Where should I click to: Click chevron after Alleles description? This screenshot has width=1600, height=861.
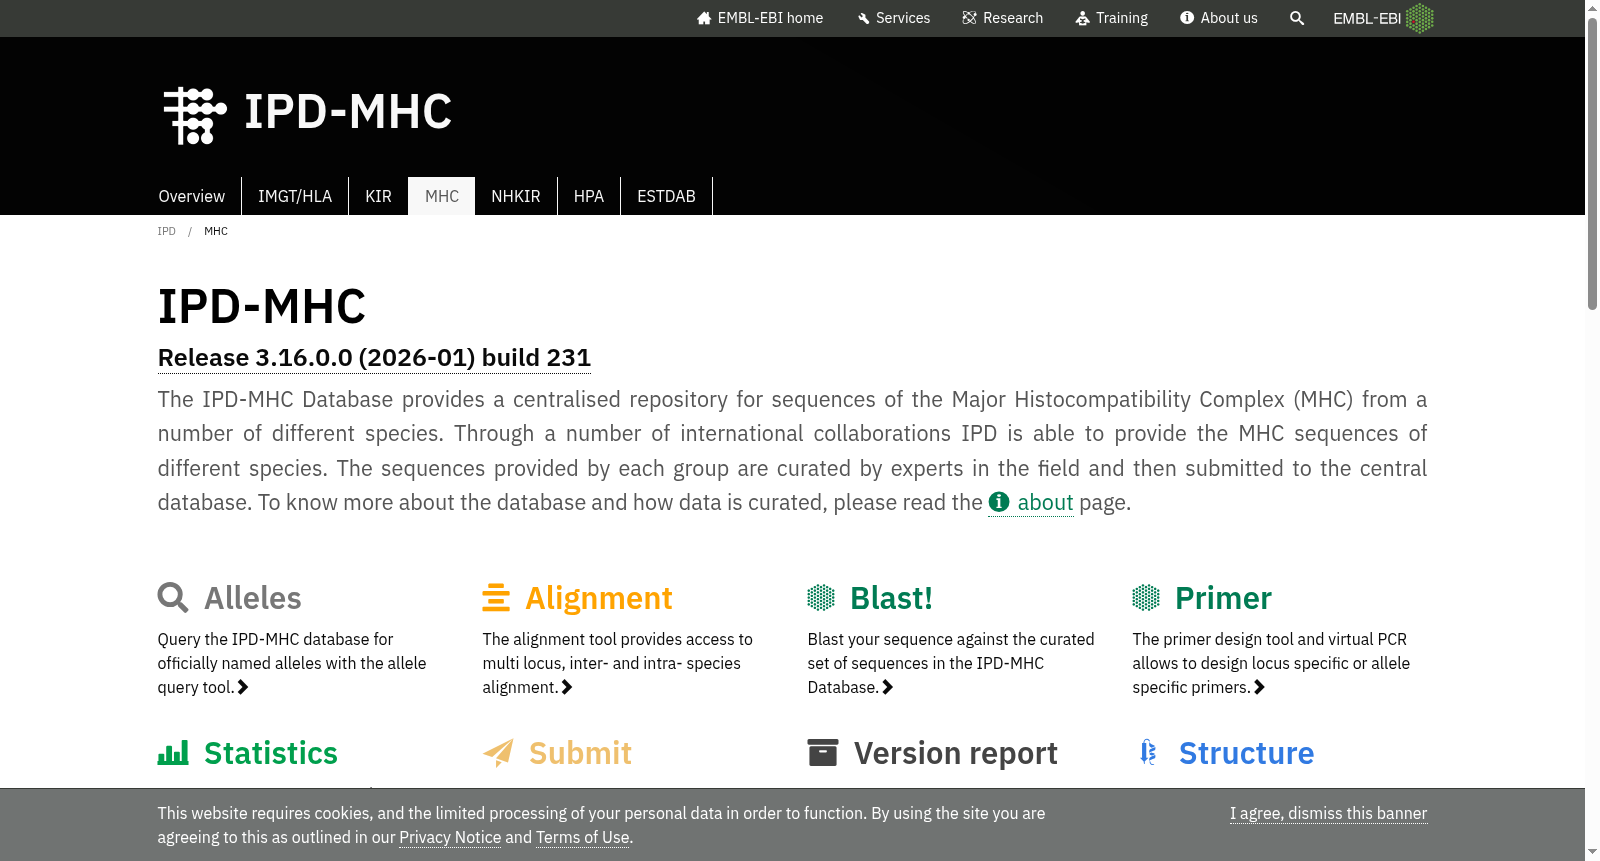pyautogui.click(x=243, y=687)
